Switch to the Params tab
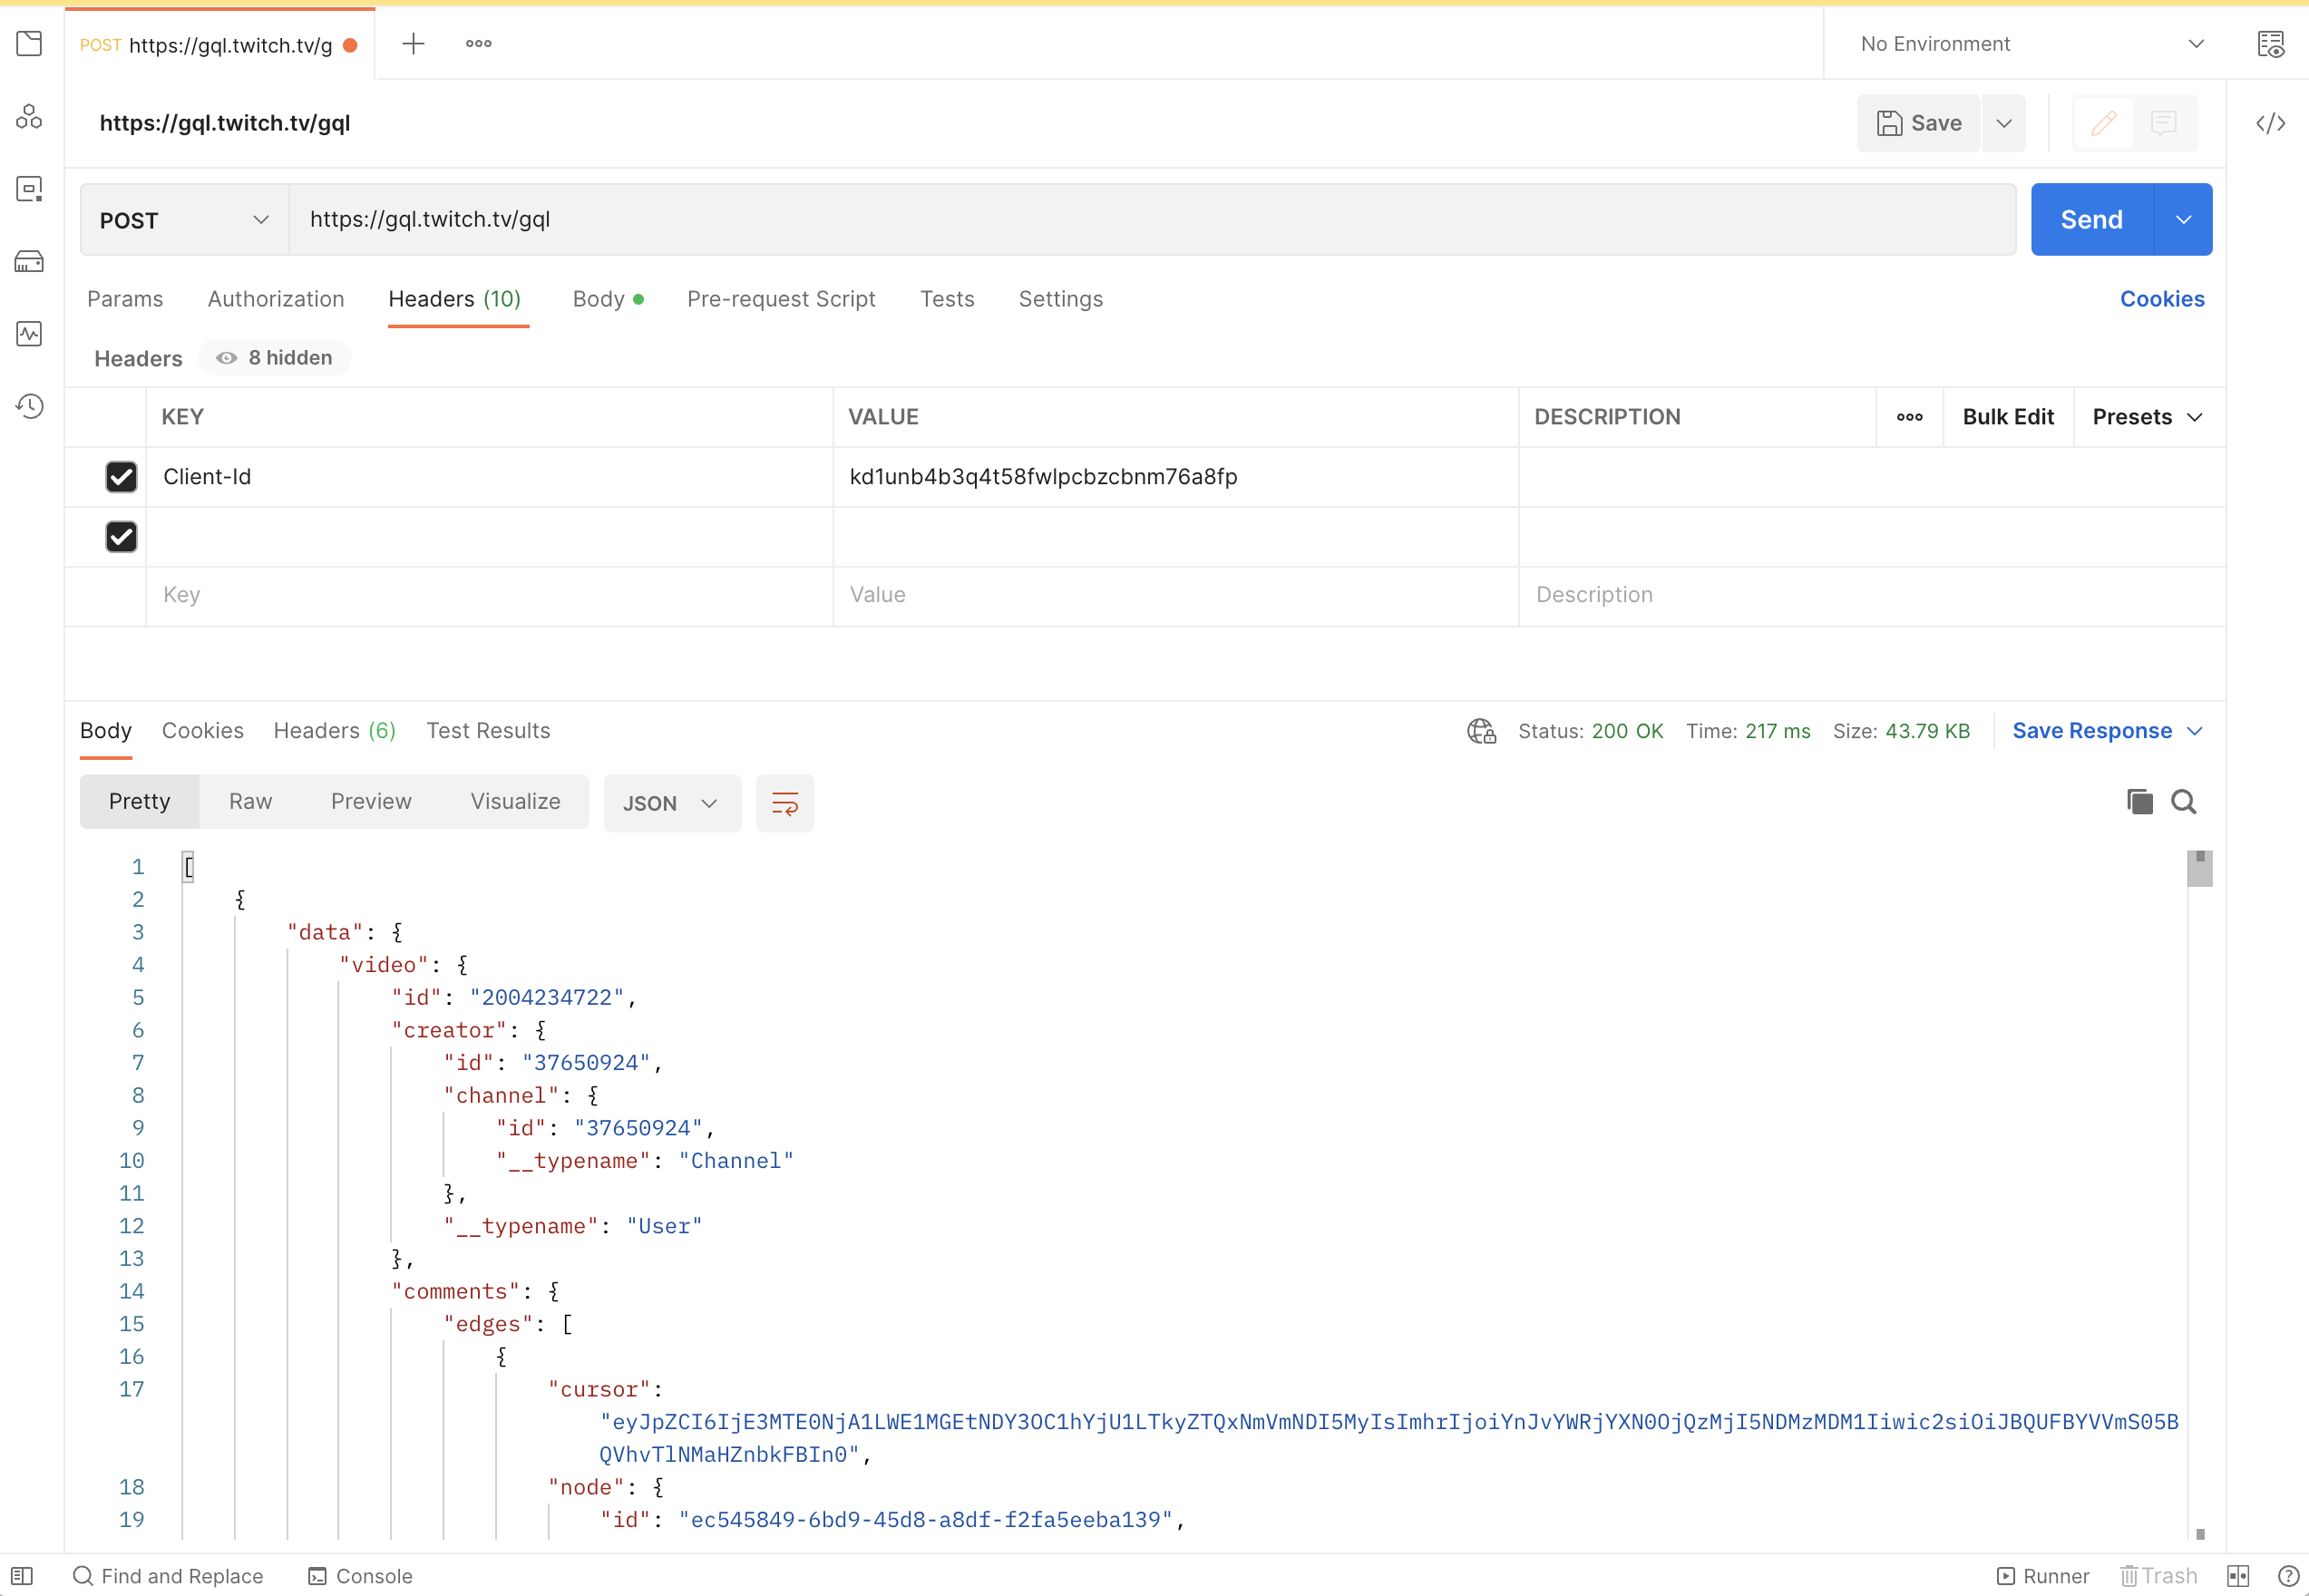The image size is (2309, 1596). coord(125,299)
